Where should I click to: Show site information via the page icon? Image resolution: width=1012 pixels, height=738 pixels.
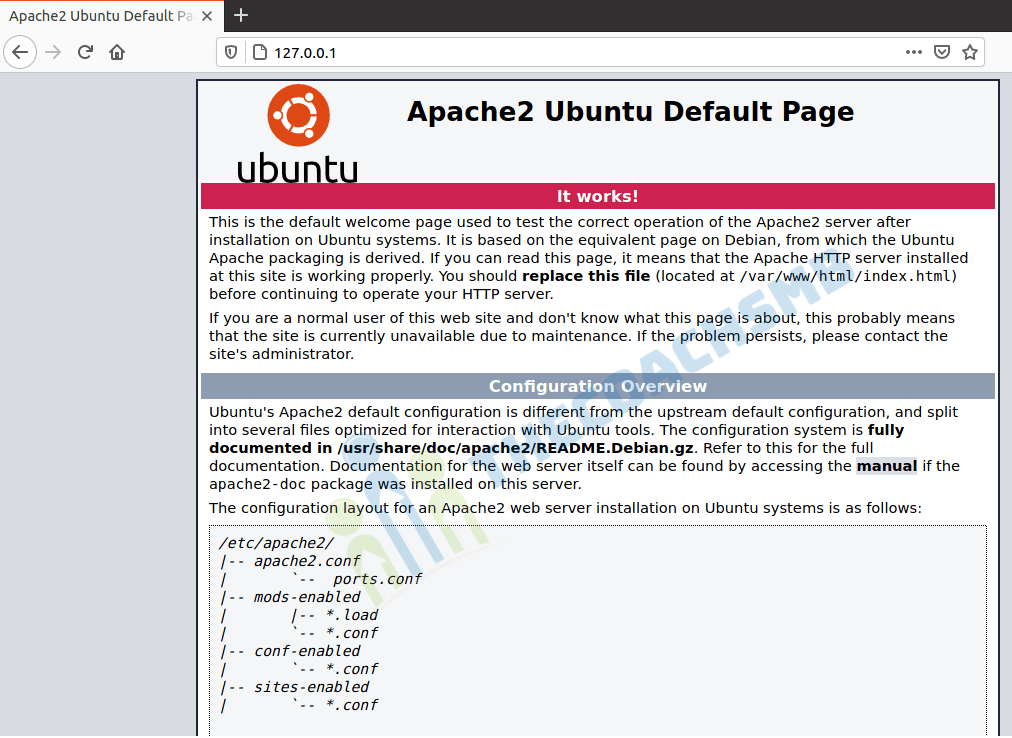259,52
